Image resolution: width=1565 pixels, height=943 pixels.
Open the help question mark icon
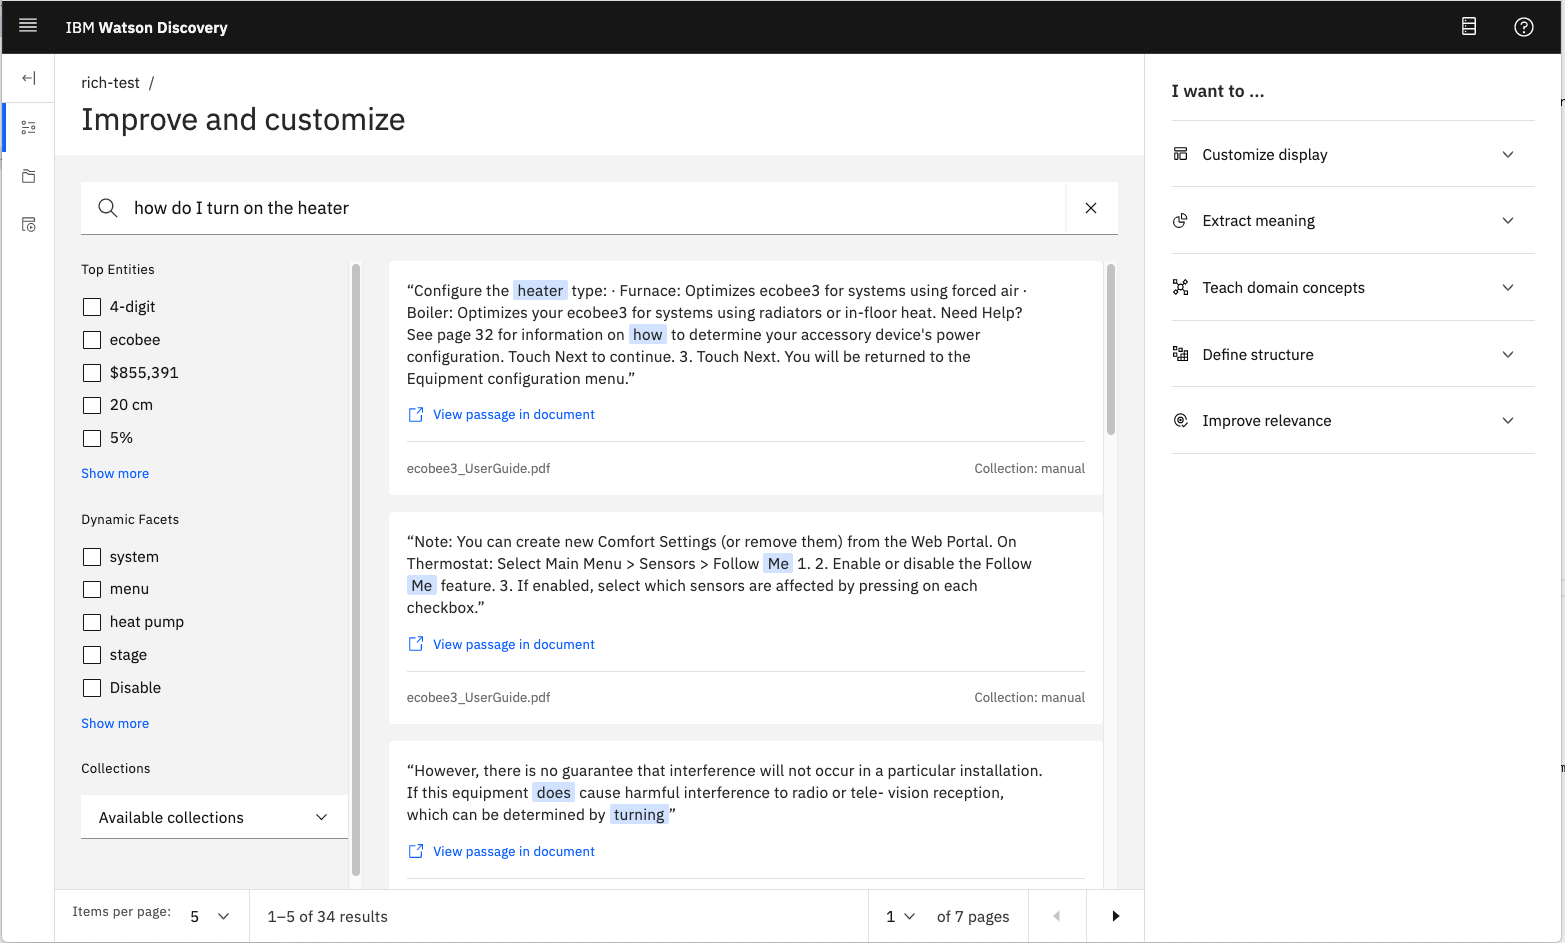click(1523, 27)
